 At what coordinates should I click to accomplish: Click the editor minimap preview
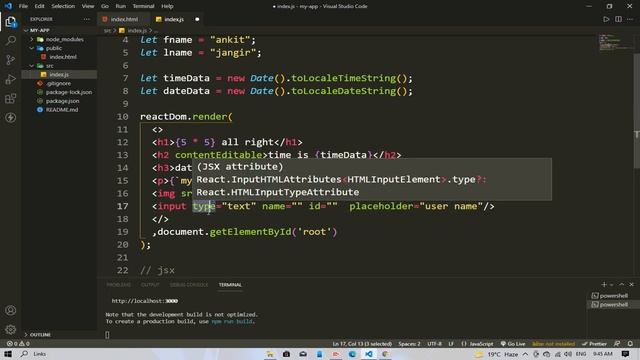click(616, 42)
